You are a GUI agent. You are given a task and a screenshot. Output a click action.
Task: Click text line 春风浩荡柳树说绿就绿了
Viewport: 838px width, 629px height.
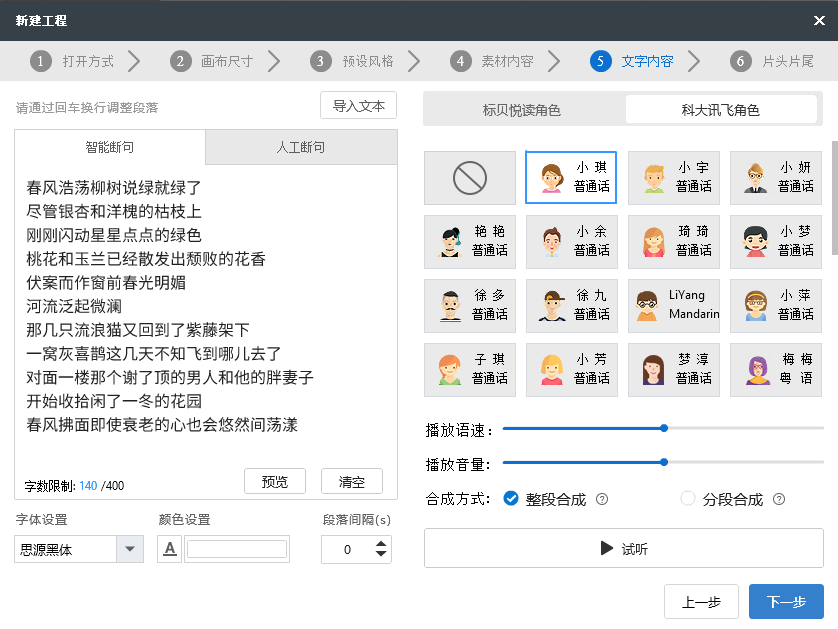click(114, 188)
